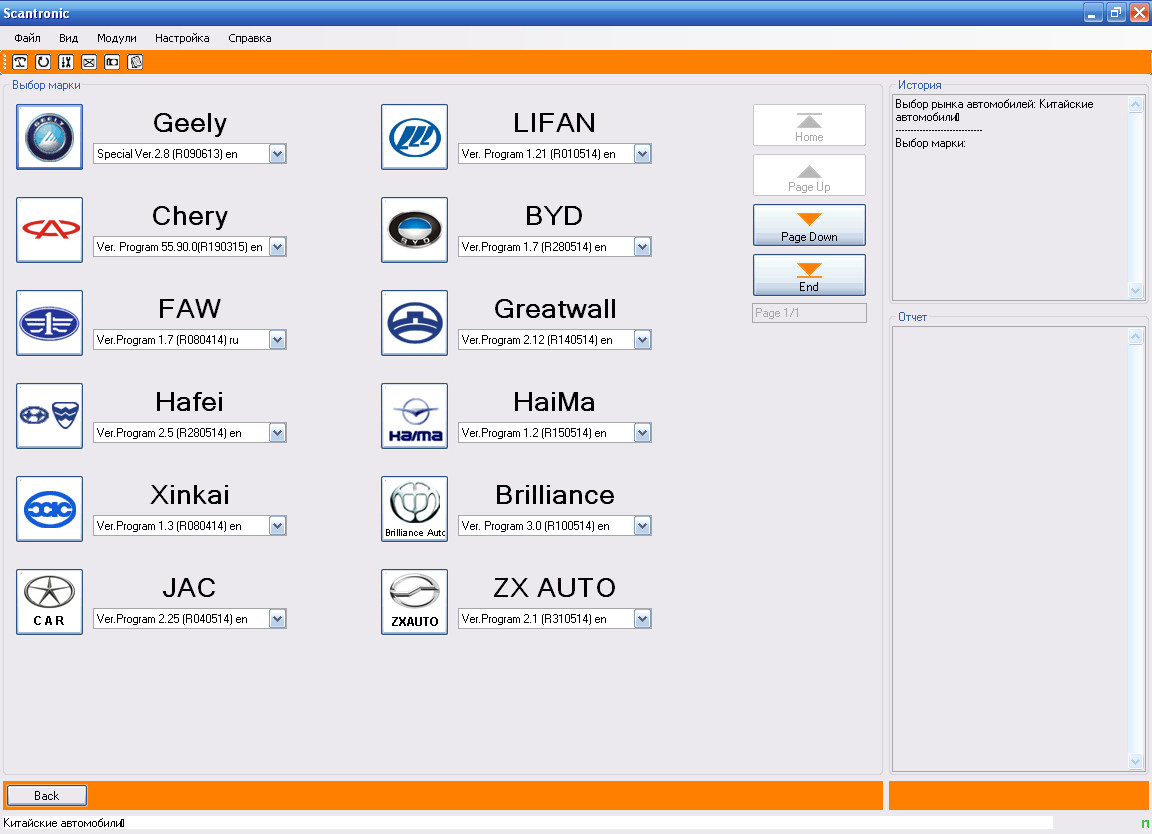Open the Файл menu
1152x834 pixels.
pos(27,38)
